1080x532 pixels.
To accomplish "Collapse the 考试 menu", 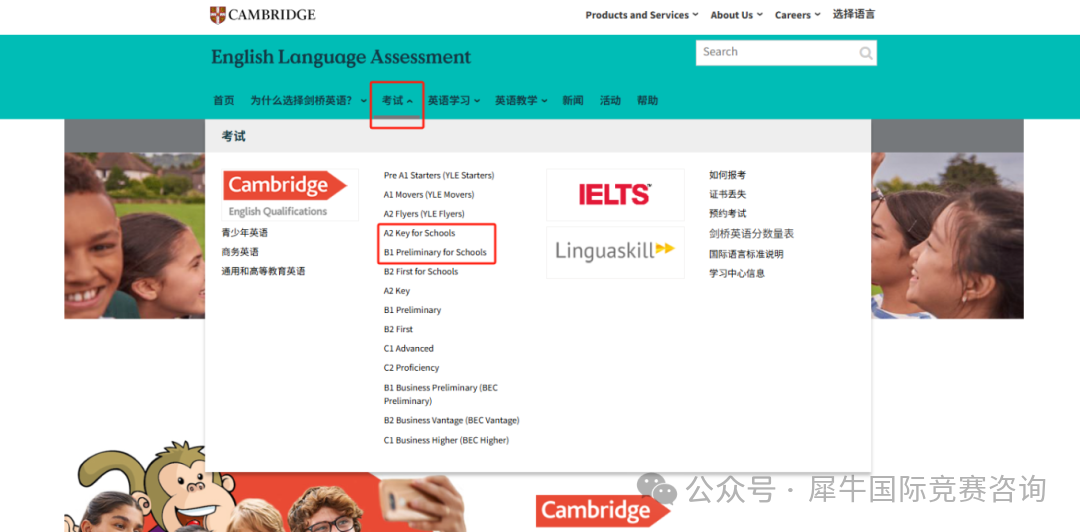I will [x=397, y=101].
